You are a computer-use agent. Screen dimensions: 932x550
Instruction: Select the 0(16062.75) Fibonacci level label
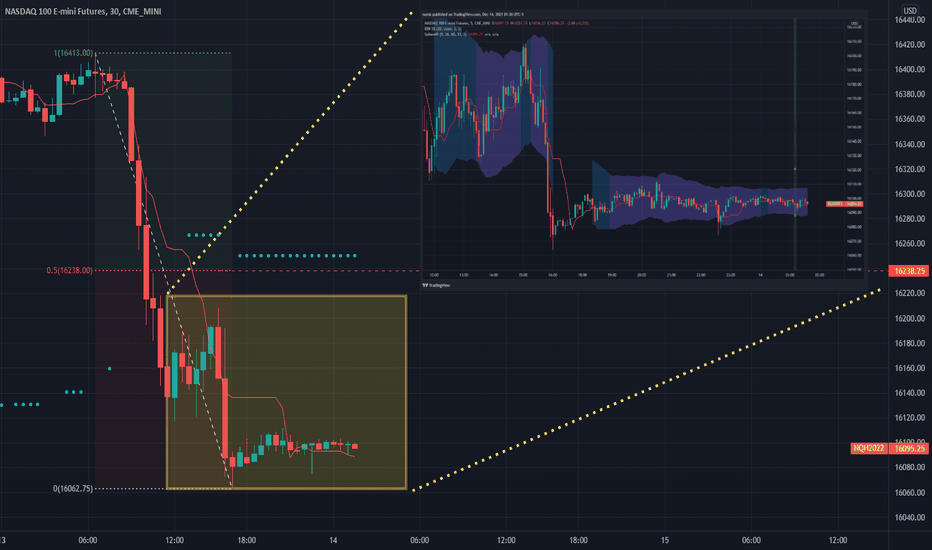point(73,488)
